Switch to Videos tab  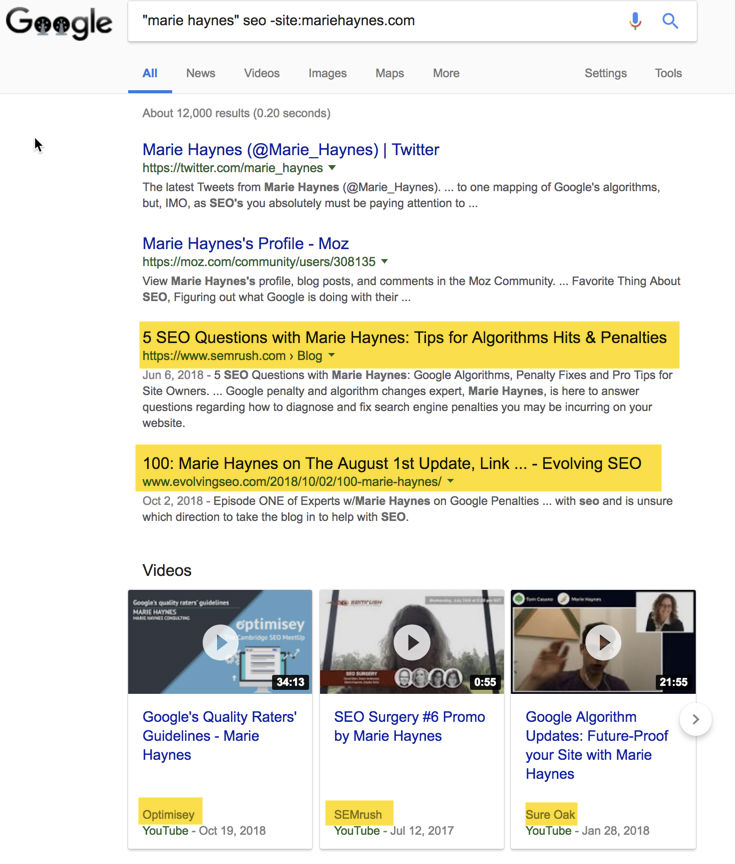262,73
